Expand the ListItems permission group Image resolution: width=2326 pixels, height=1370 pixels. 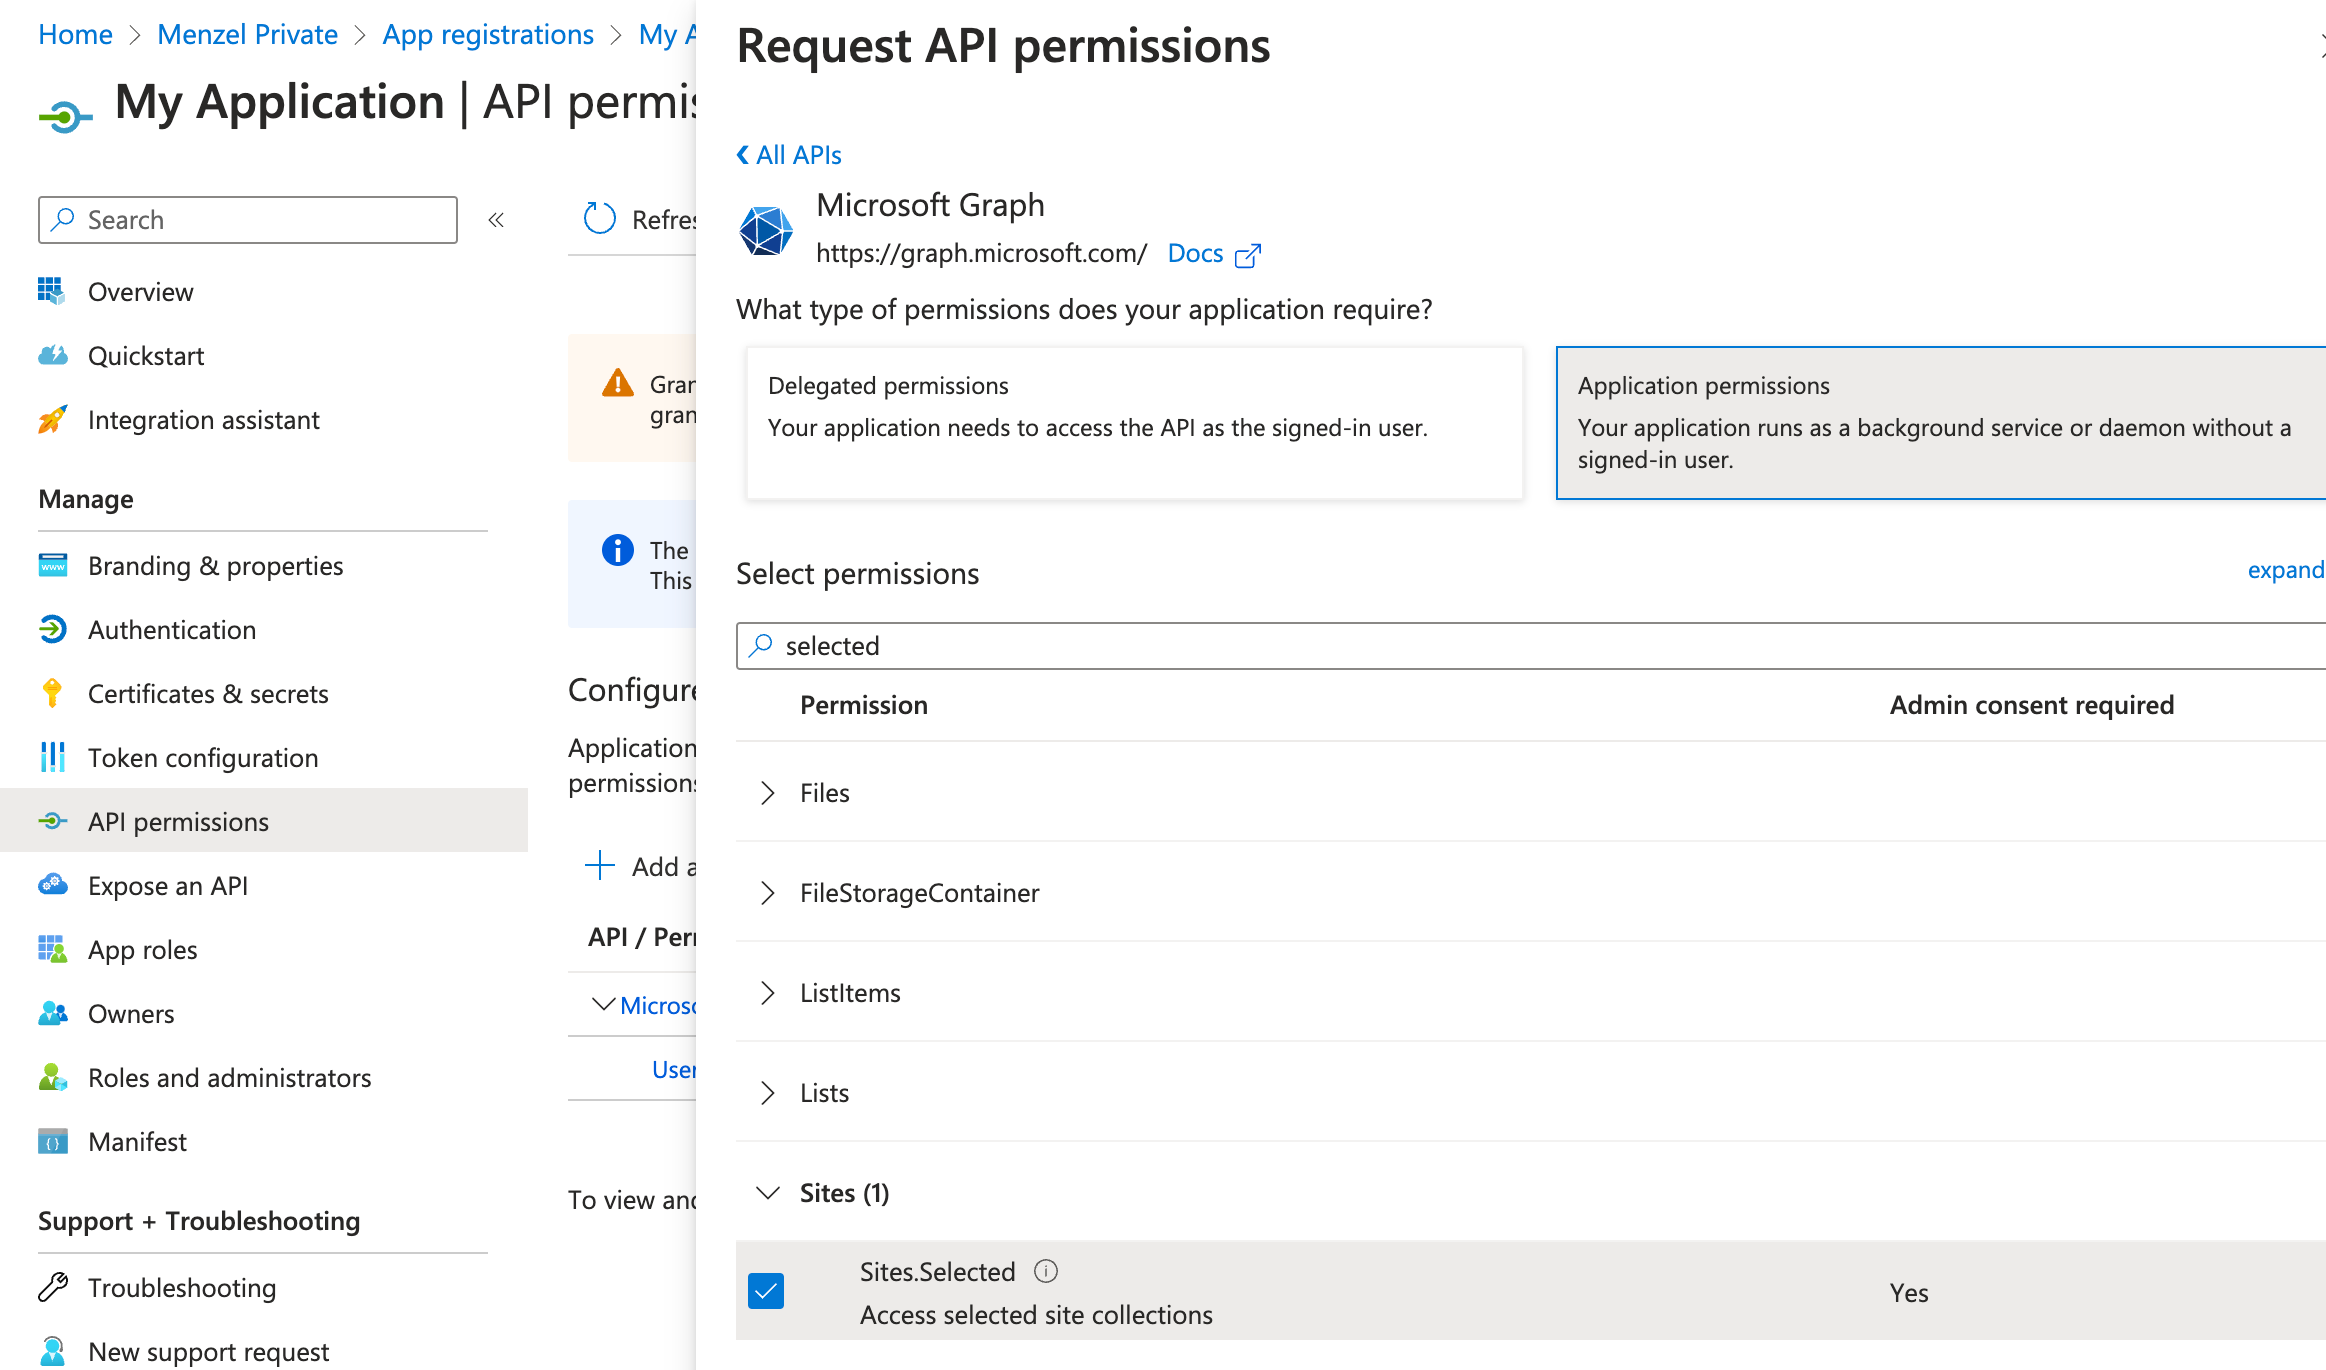768,993
